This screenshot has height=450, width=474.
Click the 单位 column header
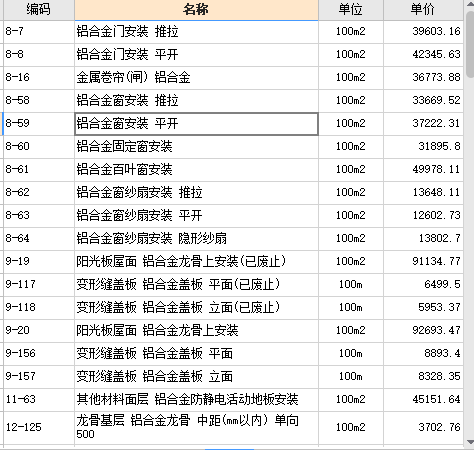pyautogui.click(x=351, y=10)
